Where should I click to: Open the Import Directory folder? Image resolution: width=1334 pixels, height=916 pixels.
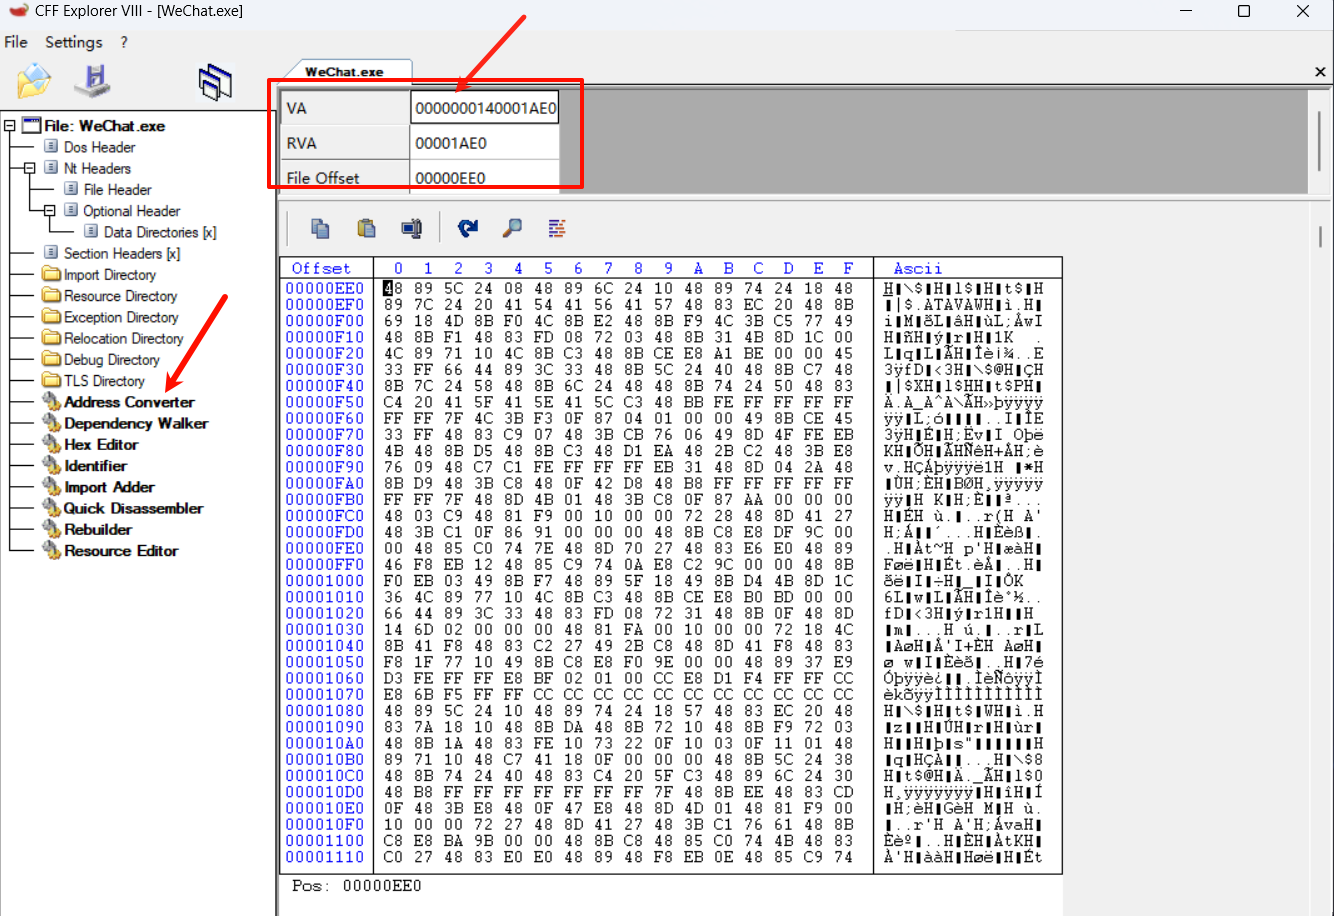coord(109,275)
